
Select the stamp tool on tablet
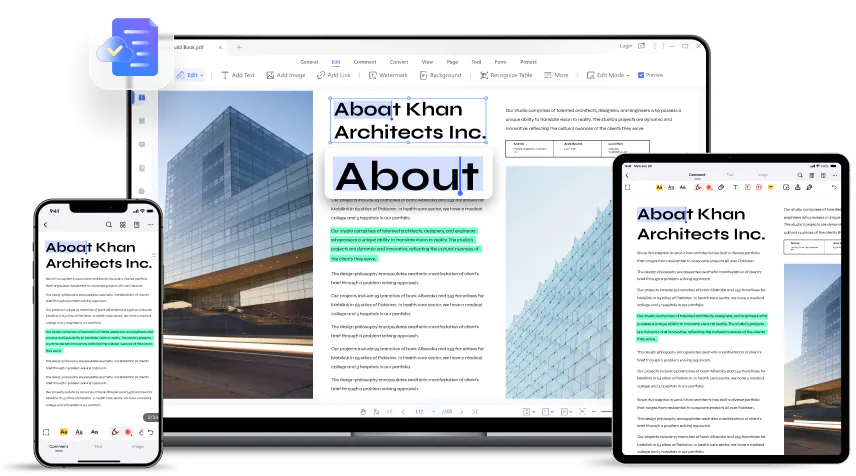tap(798, 187)
